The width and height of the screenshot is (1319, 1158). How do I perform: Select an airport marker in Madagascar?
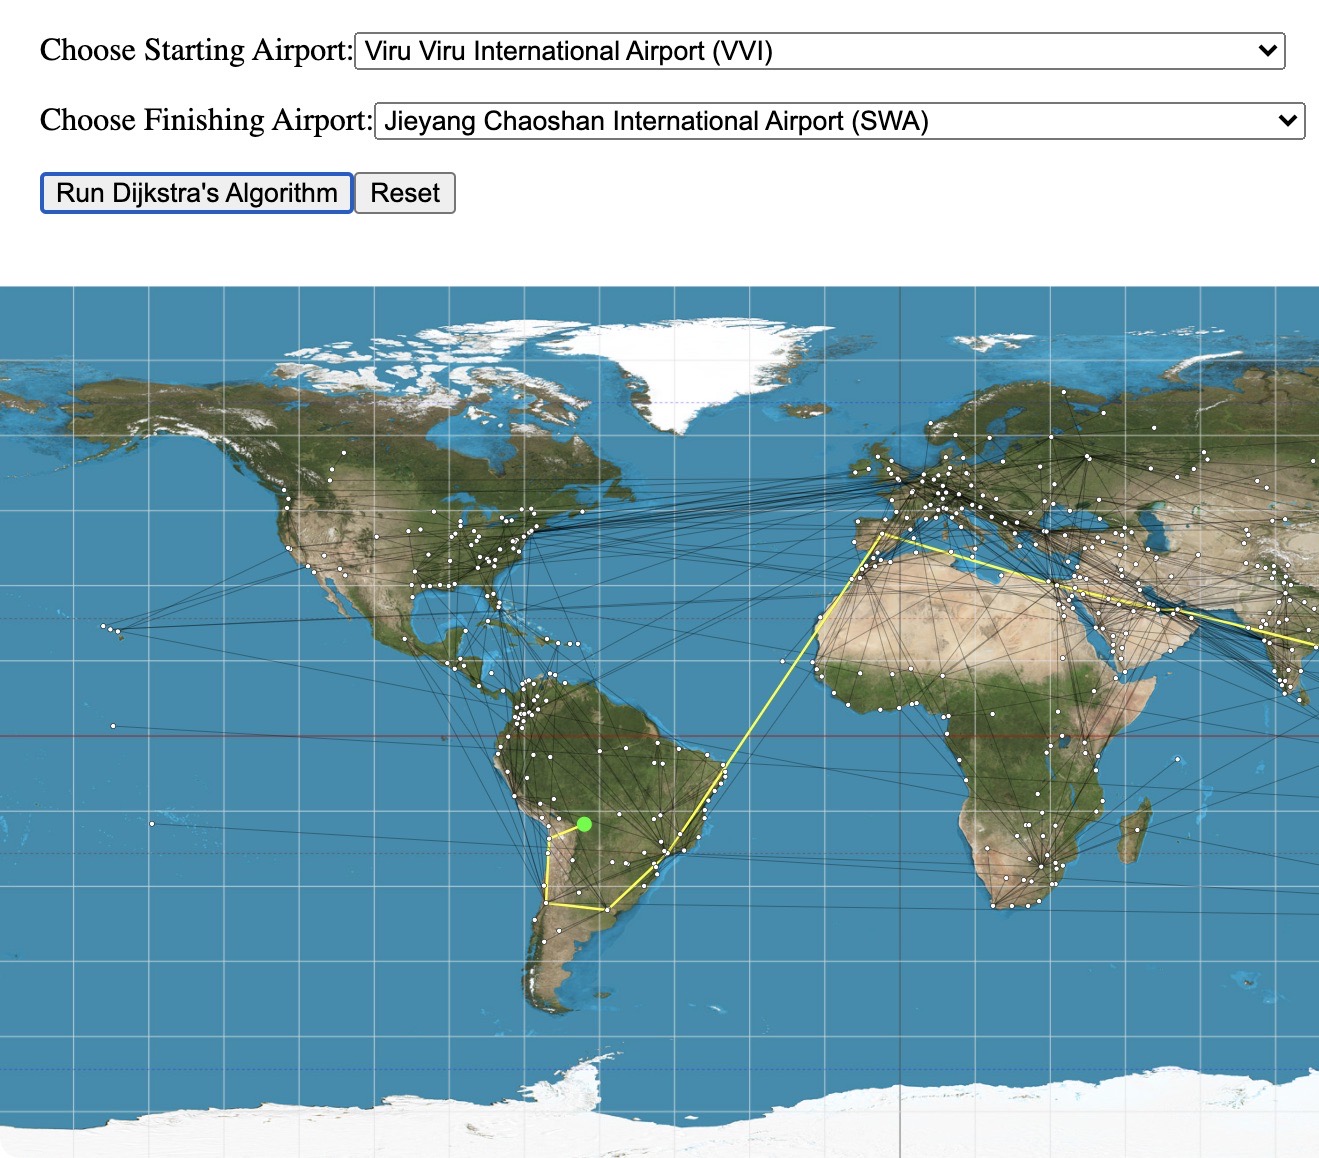[x=1137, y=830]
